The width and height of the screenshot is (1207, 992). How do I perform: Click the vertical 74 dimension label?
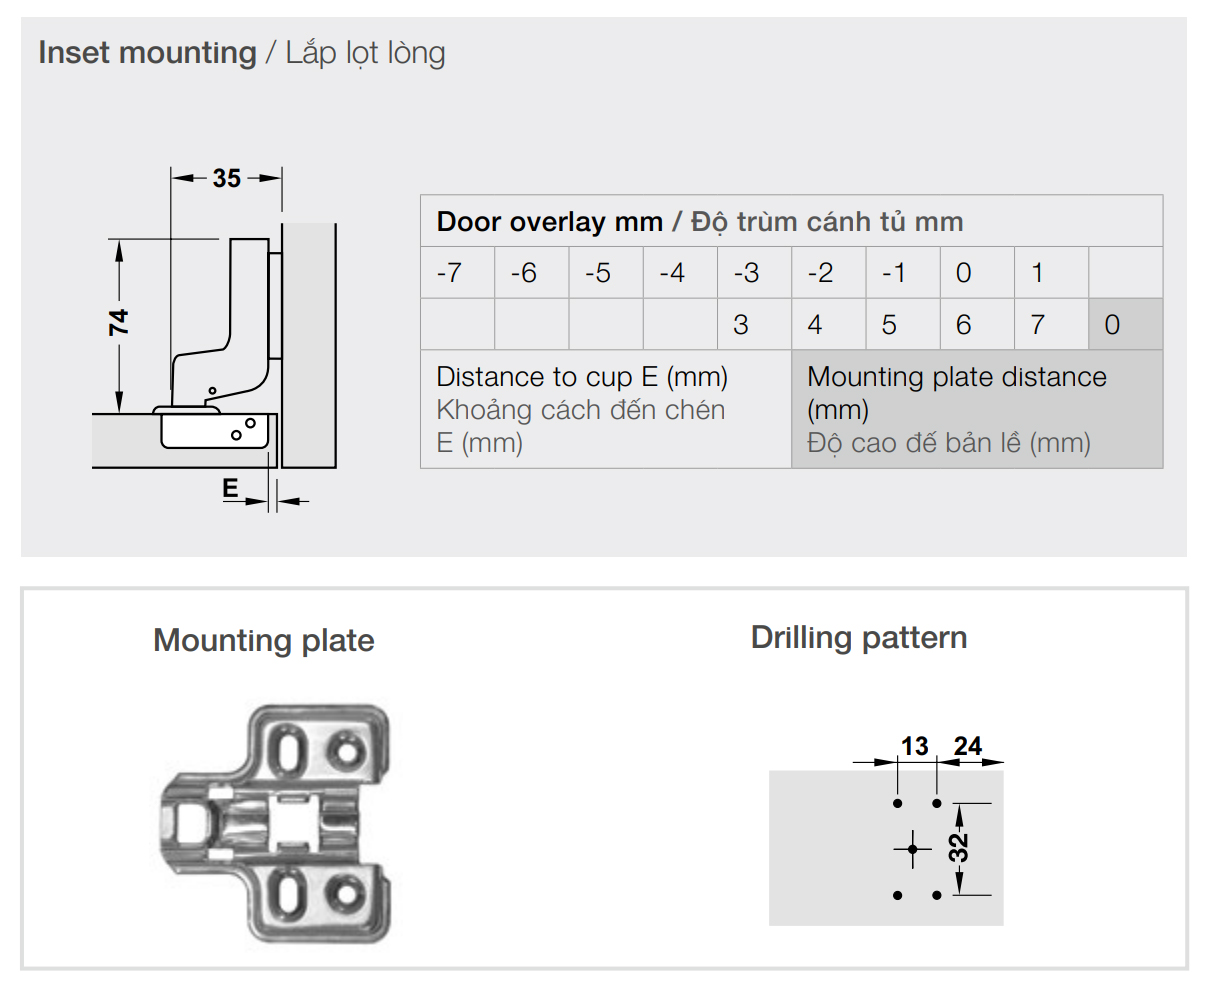(x=119, y=322)
